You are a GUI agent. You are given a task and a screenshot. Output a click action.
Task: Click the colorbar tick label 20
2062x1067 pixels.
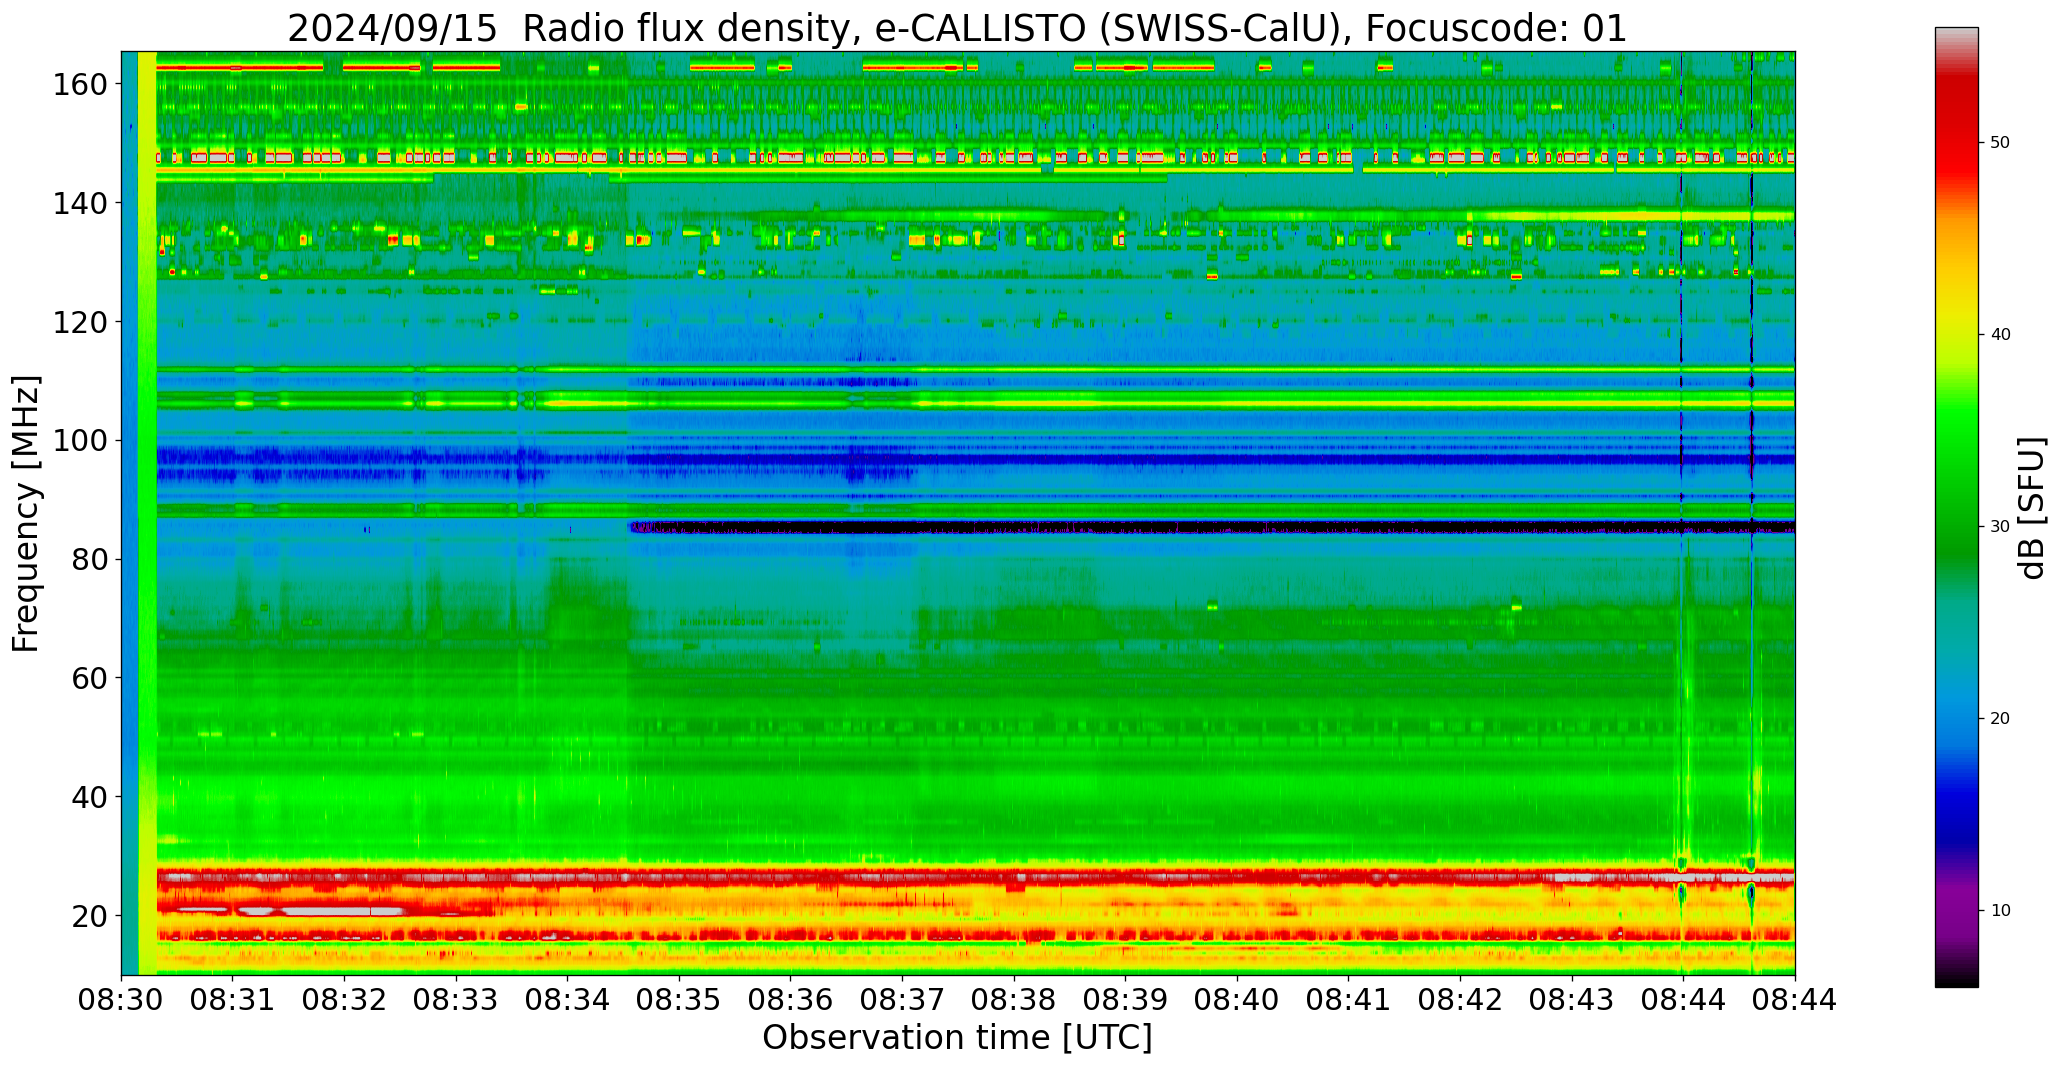[x=2001, y=718]
